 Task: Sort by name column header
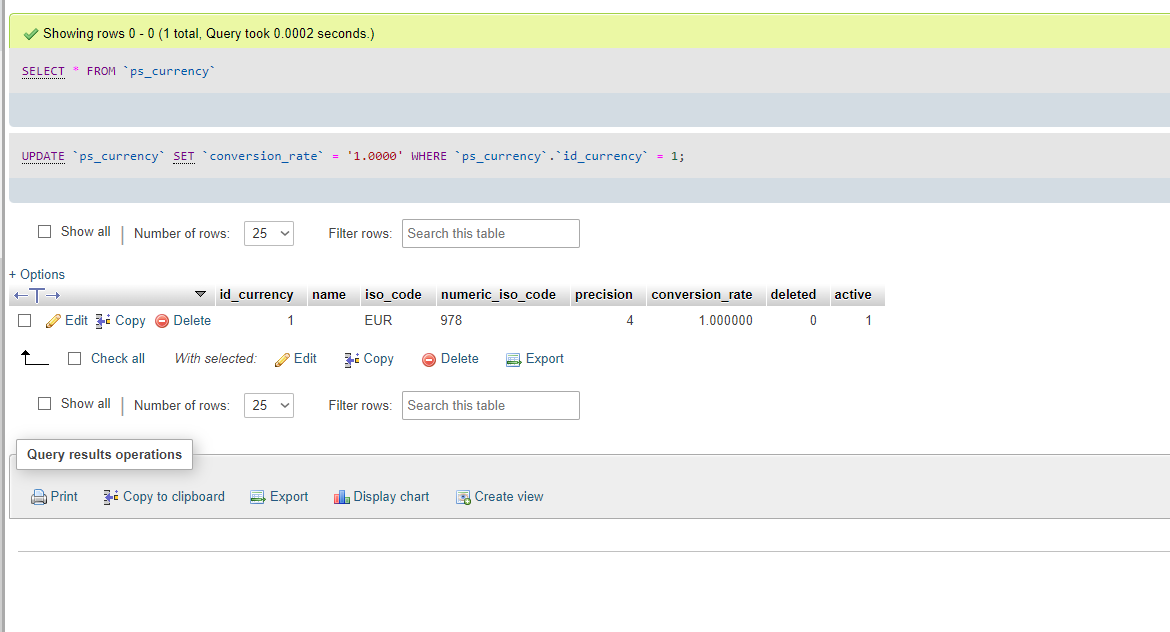329,295
